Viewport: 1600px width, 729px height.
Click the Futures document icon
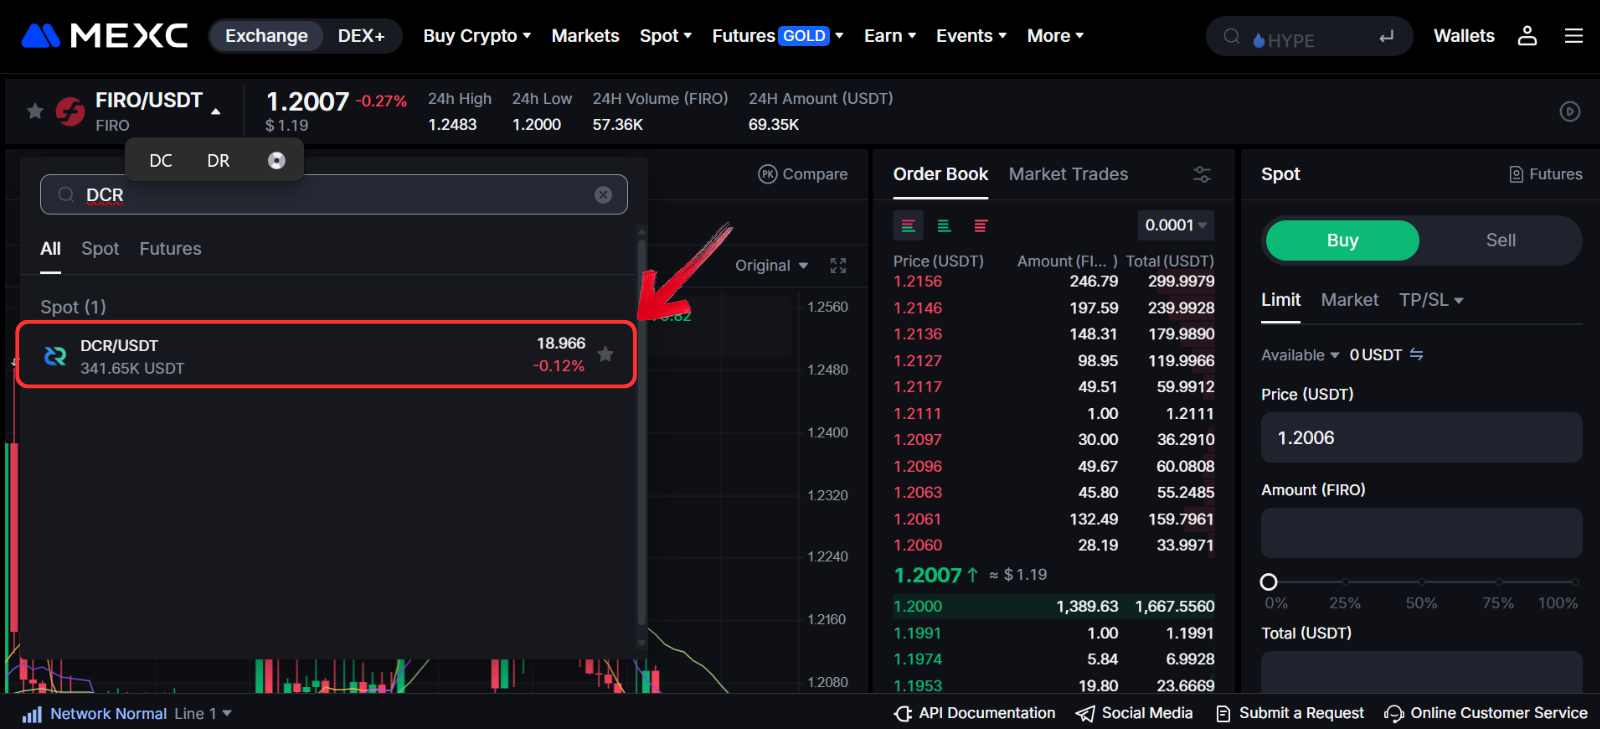pyautogui.click(x=1516, y=174)
